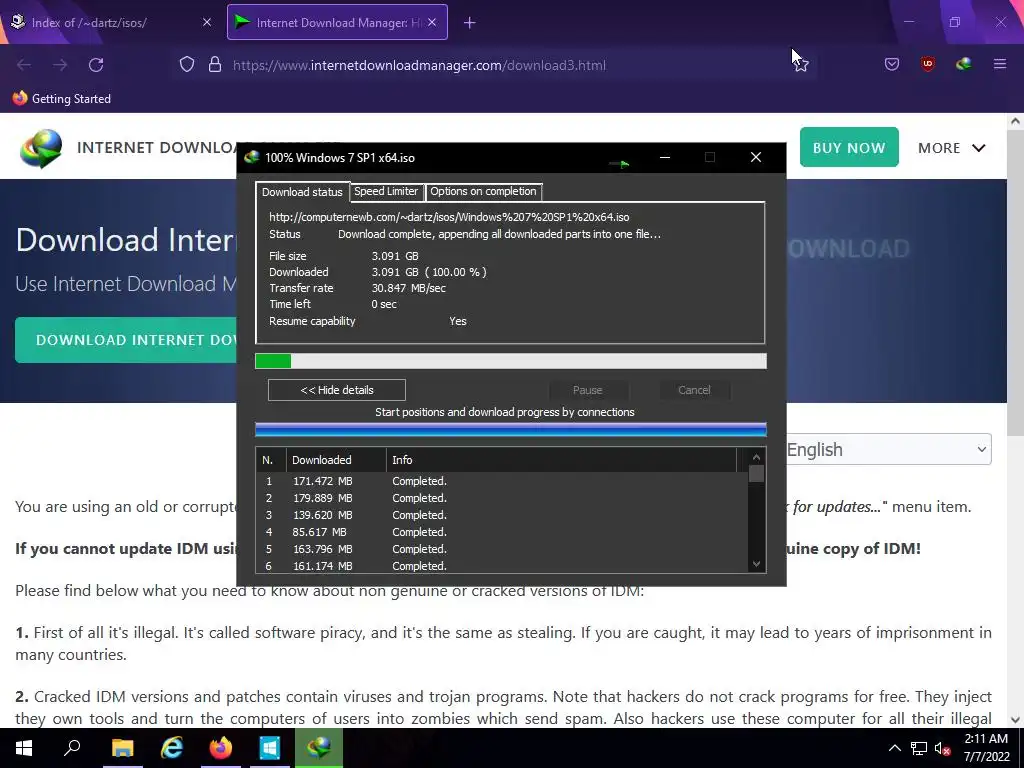Click the download URL text in dialog
Image resolution: width=1024 pixels, height=768 pixels.
[x=449, y=217]
